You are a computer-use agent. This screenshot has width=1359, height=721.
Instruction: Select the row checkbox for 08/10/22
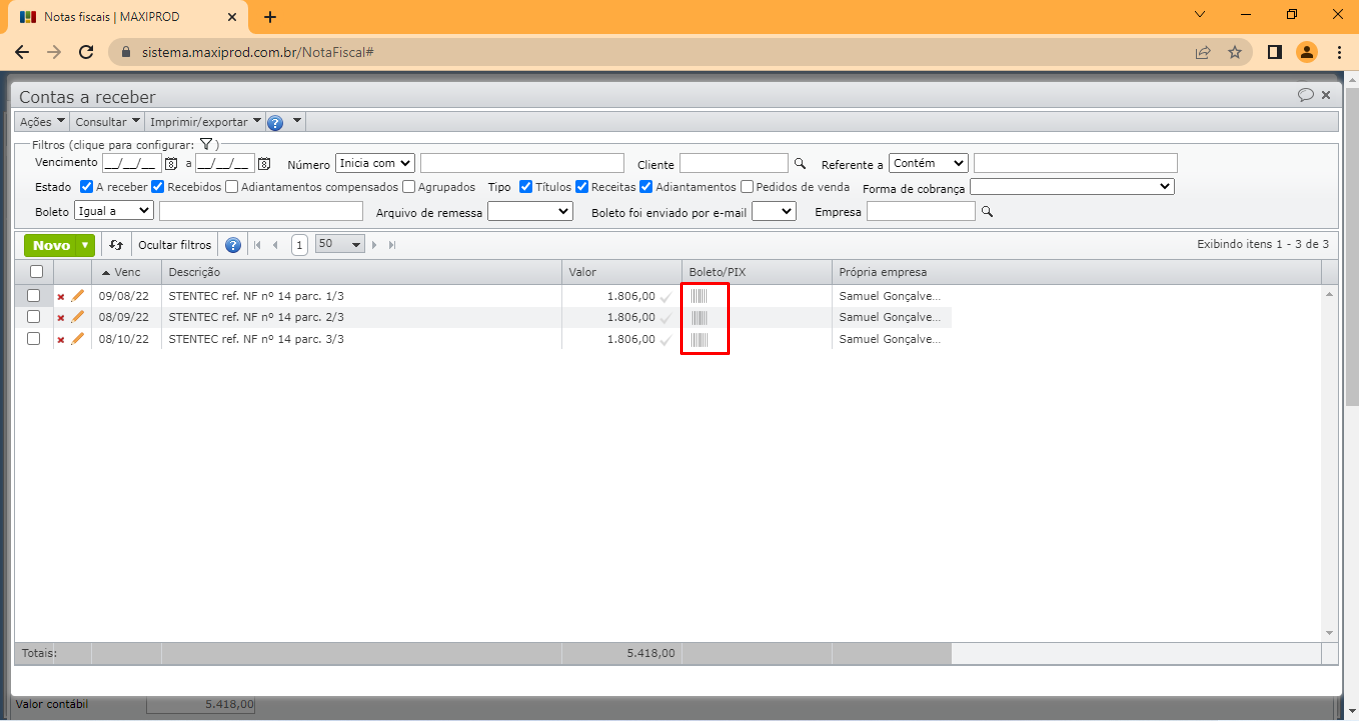(33, 339)
